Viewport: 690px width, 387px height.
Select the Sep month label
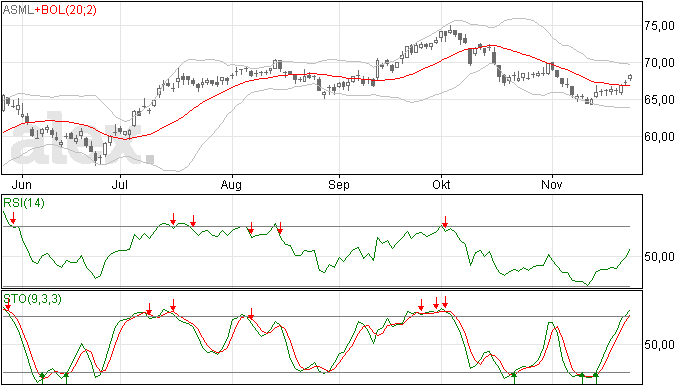coord(339,185)
